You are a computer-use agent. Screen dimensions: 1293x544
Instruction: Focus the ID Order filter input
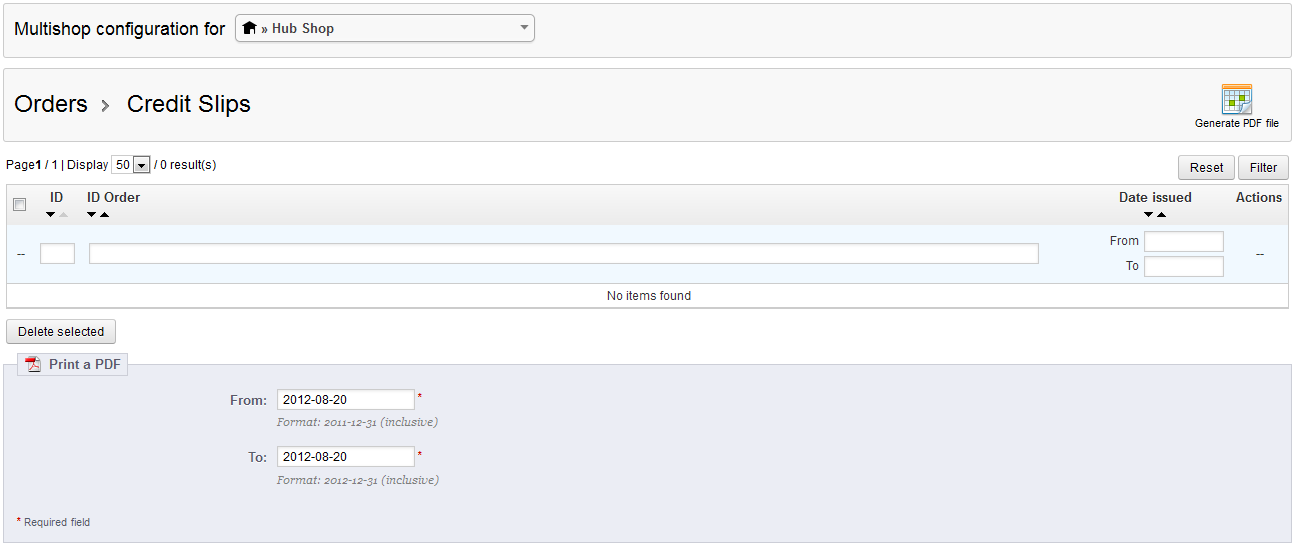(563, 254)
